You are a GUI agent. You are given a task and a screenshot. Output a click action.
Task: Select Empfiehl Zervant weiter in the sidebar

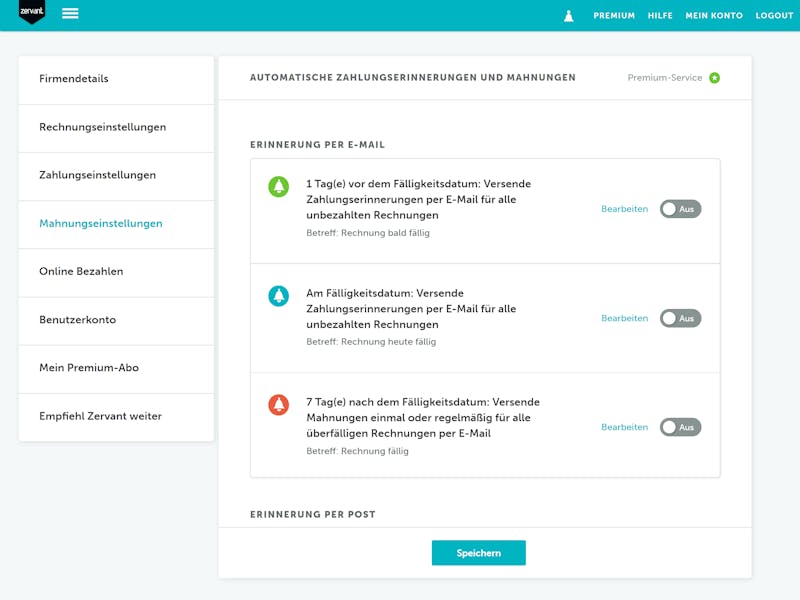(x=116, y=417)
